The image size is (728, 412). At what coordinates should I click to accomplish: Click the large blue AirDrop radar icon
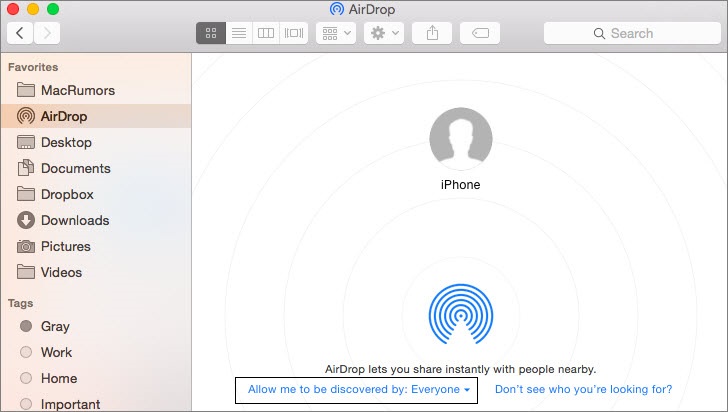tap(461, 314)
